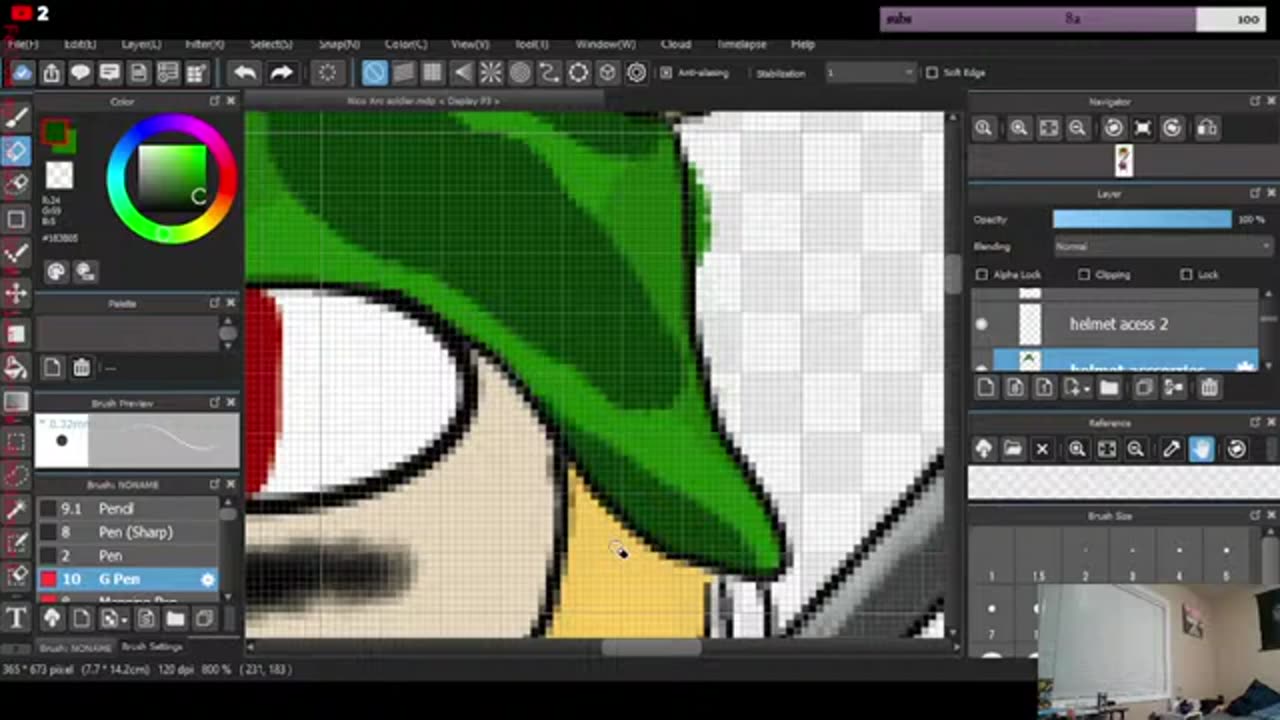Open the Layer menu
The width and height of the screenshot is (1280, 720).
pyautogui.click(x=141, y=45)
